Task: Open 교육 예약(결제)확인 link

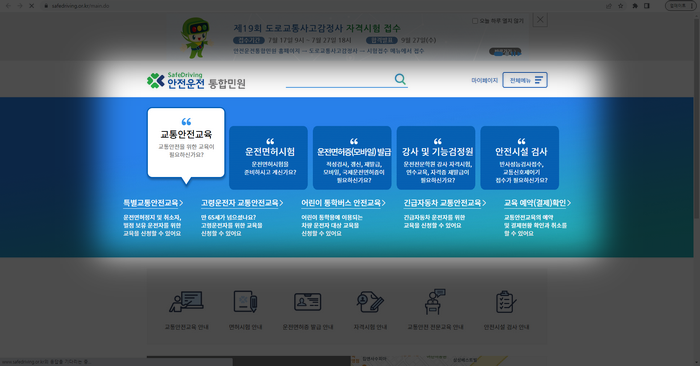Action: point(538,203)
